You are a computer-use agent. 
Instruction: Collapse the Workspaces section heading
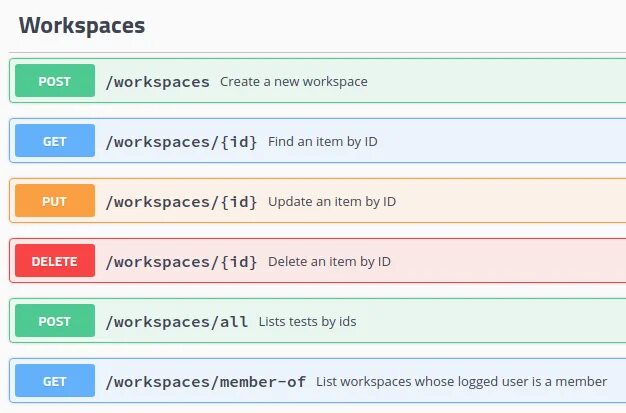click(82, 26)
